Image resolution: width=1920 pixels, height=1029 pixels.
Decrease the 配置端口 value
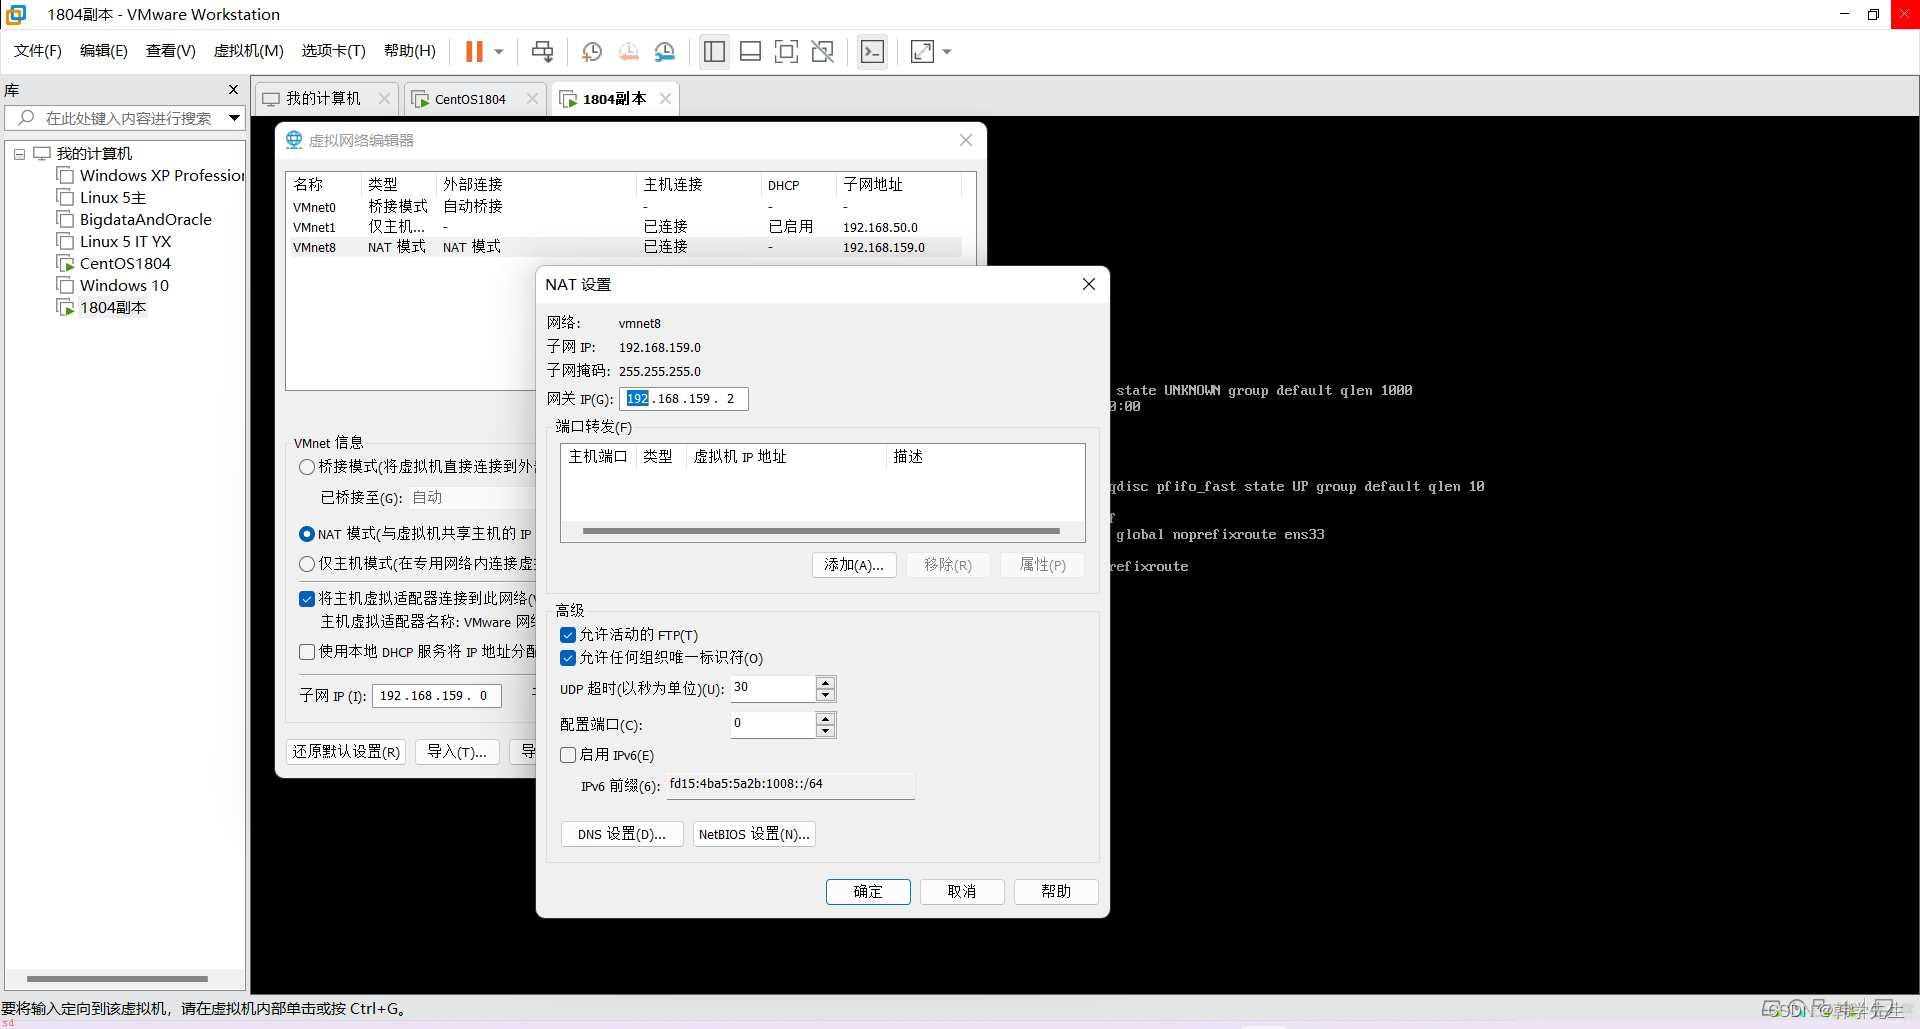tap(825, 731)
